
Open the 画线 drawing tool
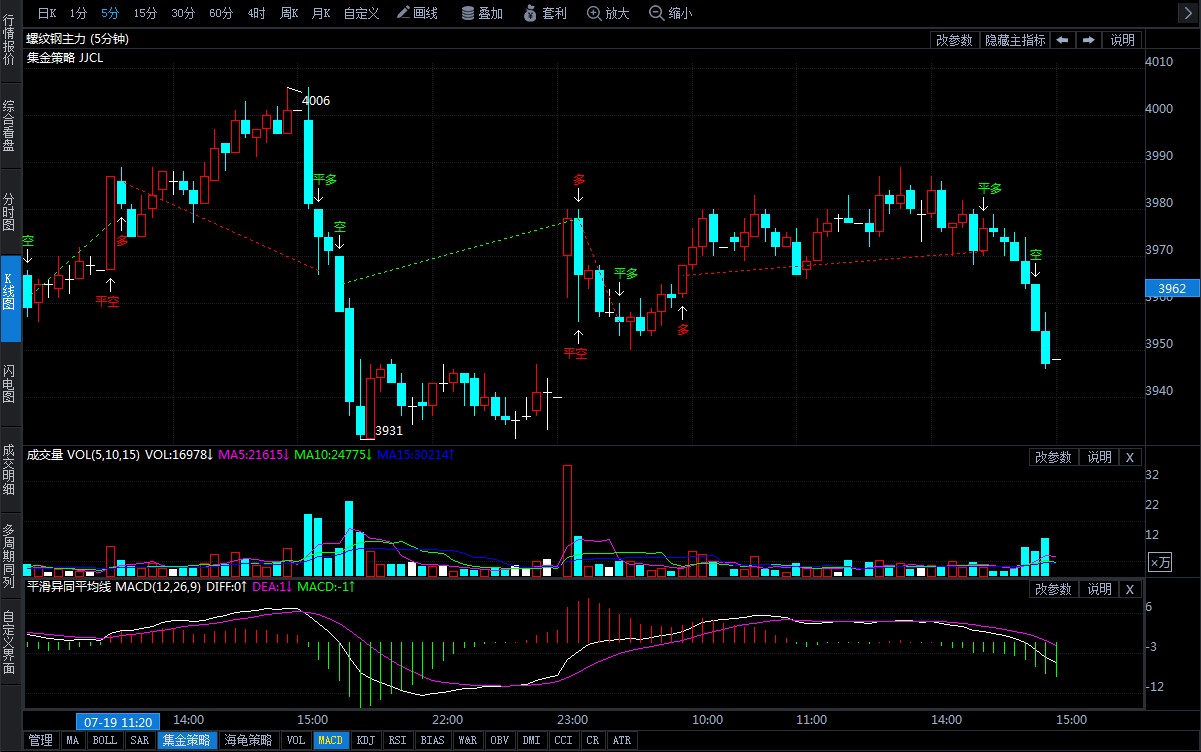click(417, 13)
